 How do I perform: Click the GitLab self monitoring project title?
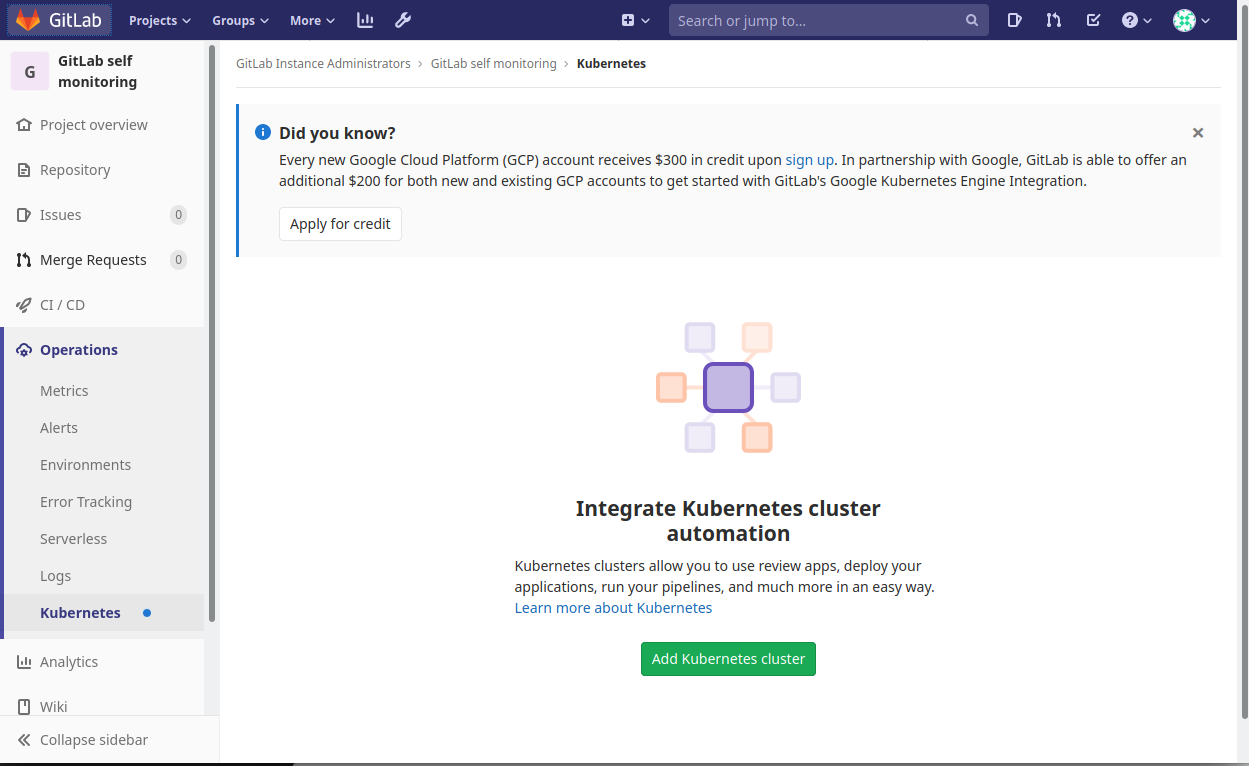point(98,71)
